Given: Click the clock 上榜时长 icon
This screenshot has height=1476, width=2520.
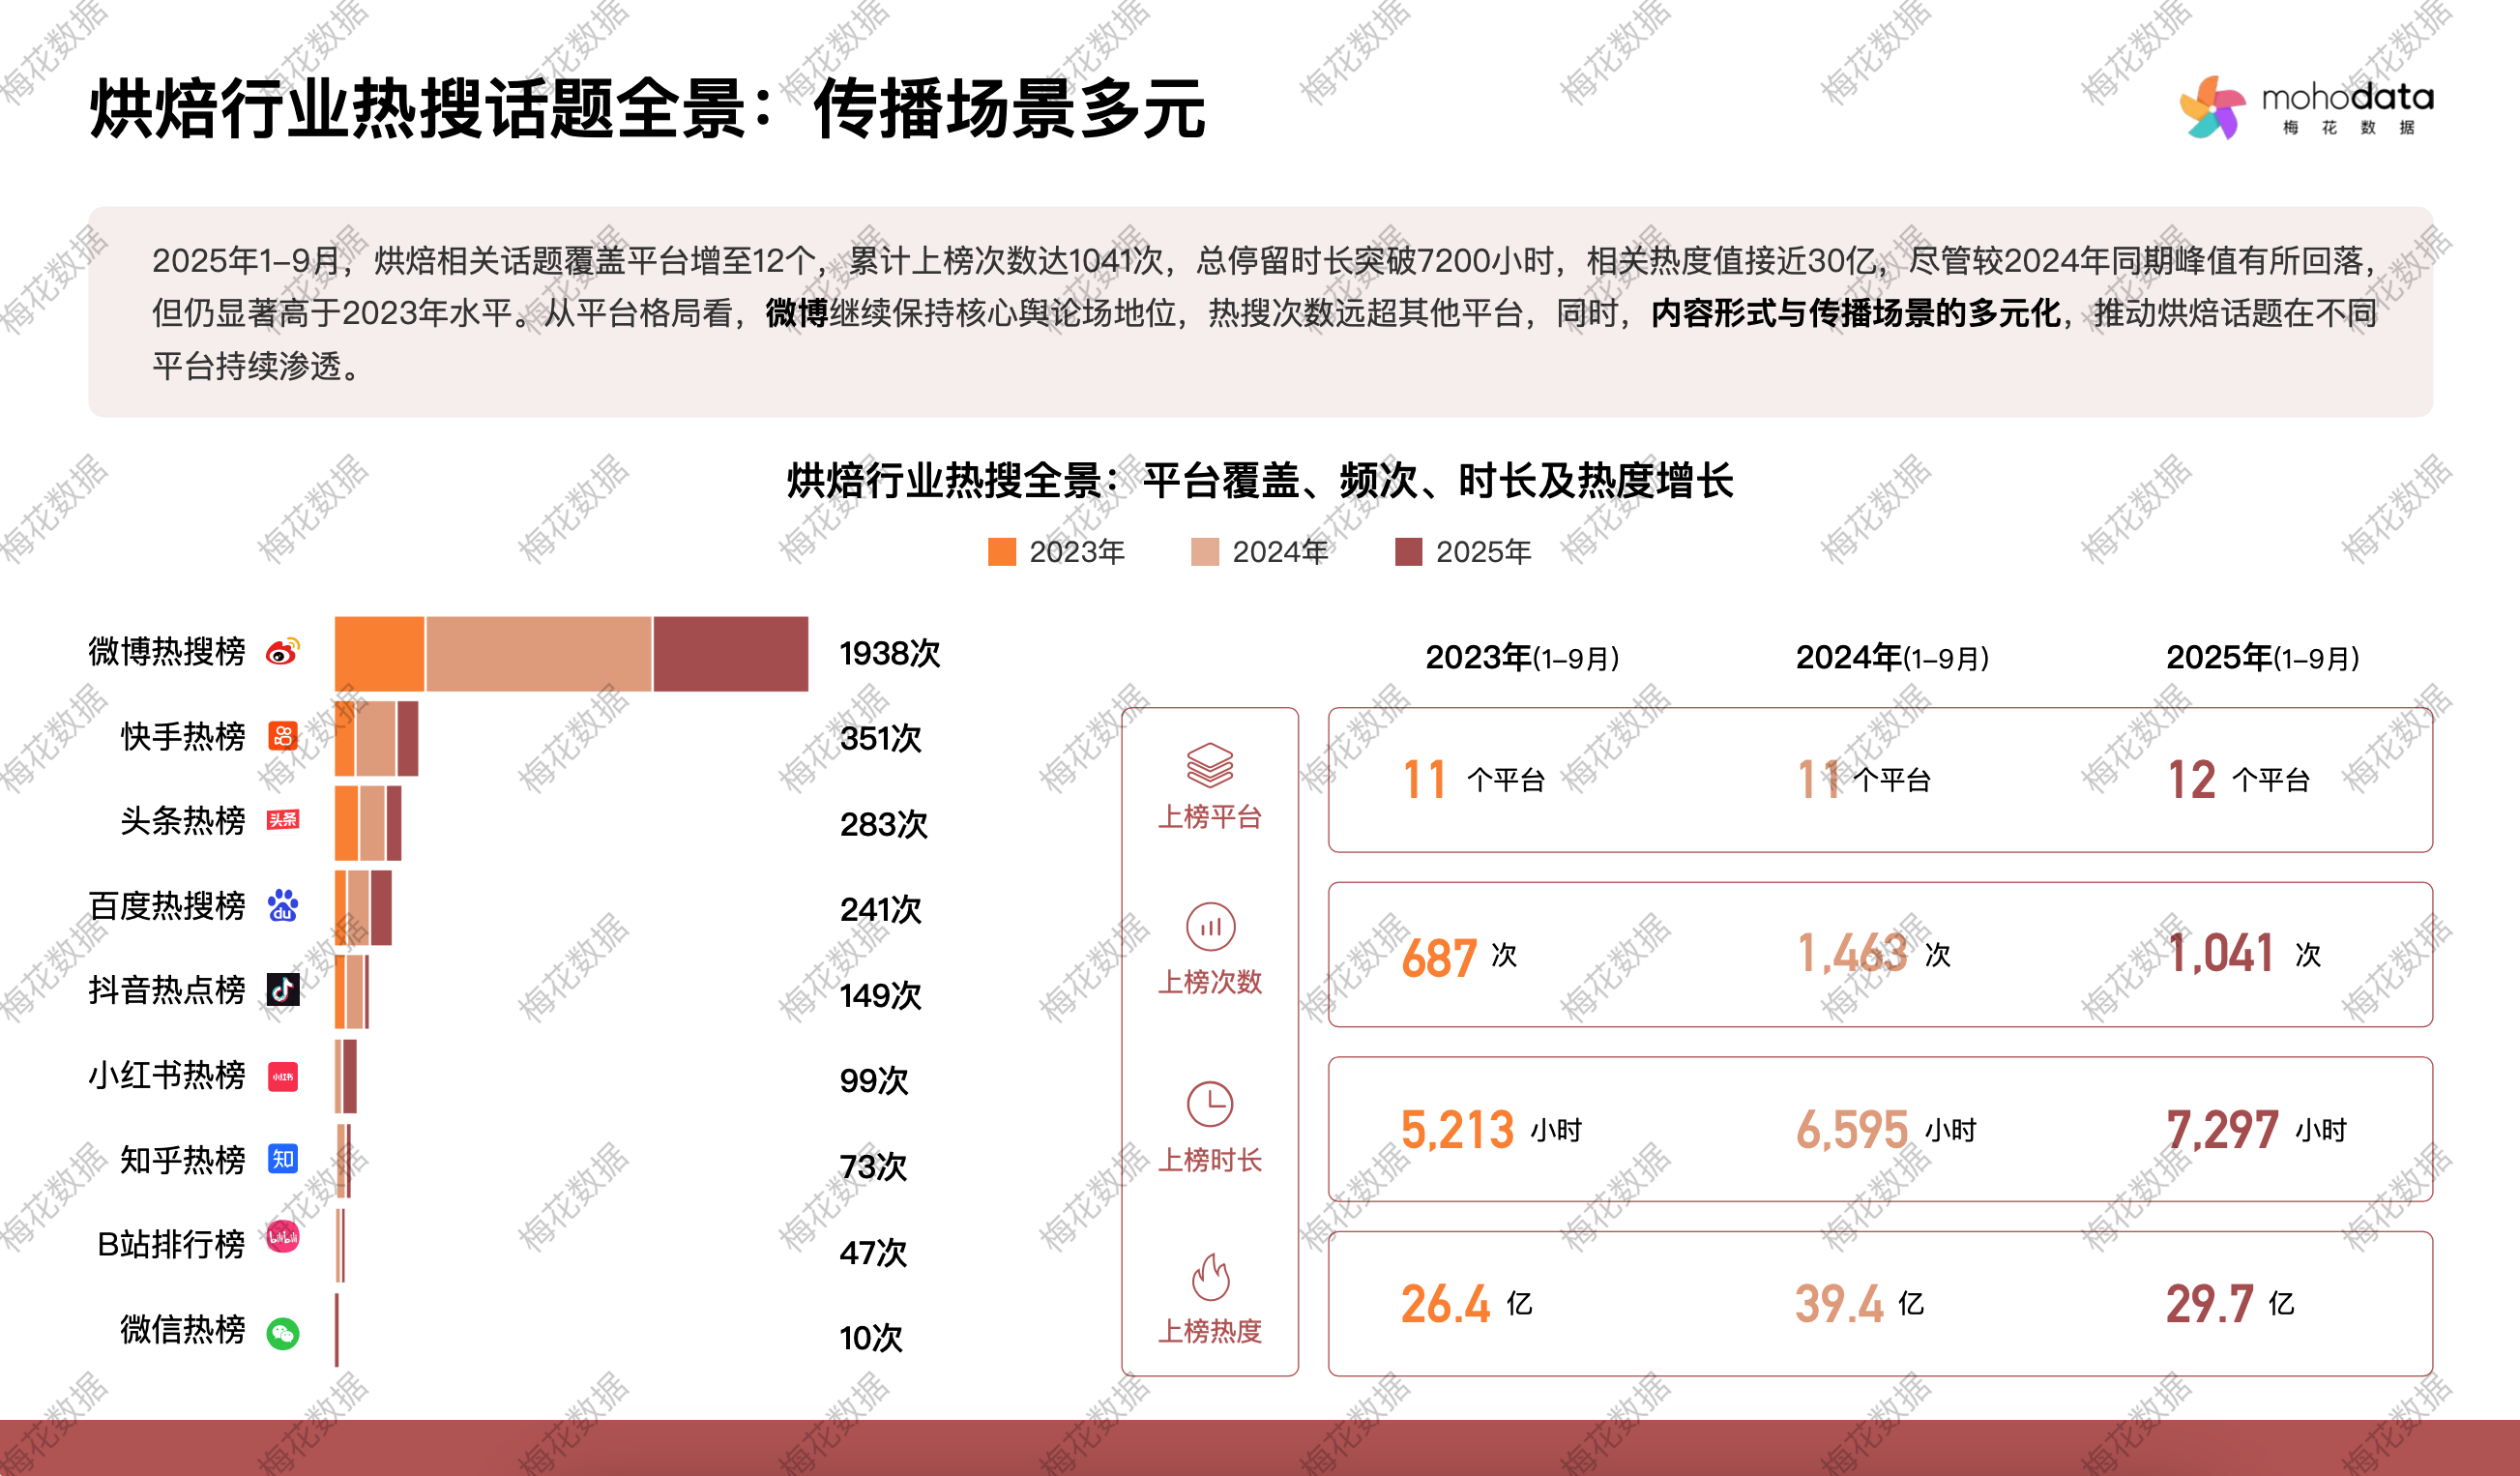Looking at the screenshot, I should 1210,1104.
